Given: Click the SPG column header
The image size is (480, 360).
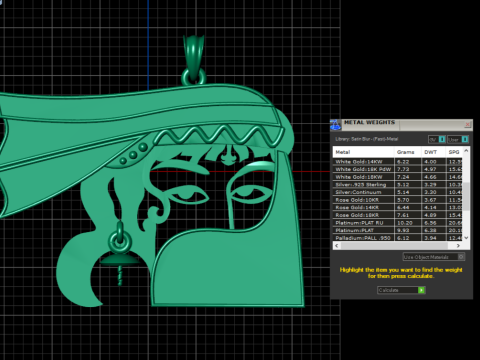Looking at the screenshot, I should (x=454, y=152).
